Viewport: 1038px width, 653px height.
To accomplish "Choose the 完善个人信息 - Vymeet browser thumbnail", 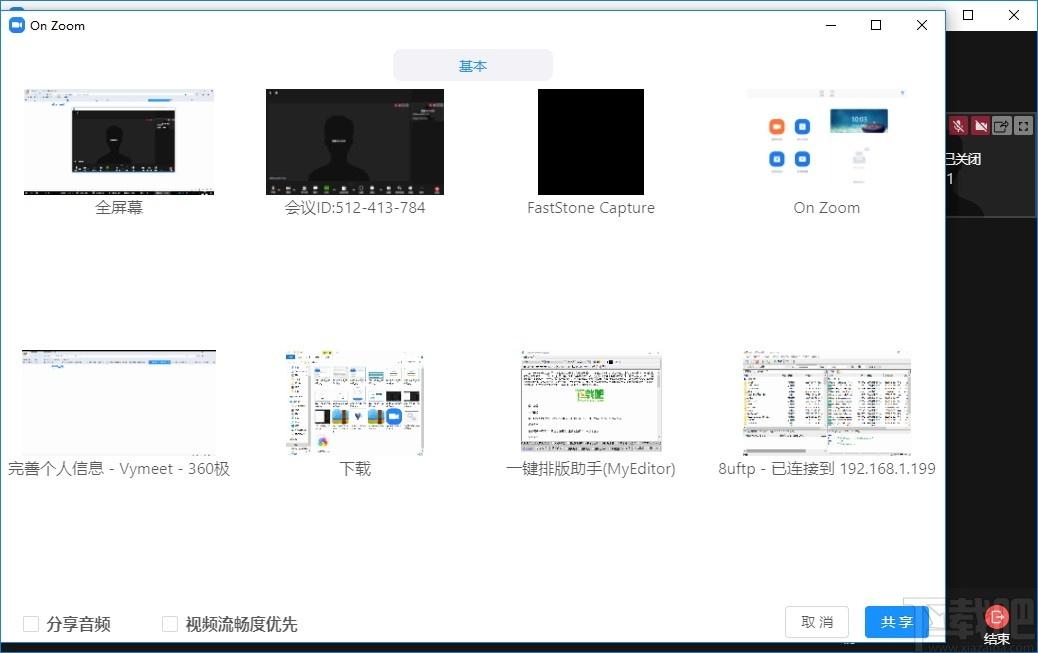I will pos(118,403).
